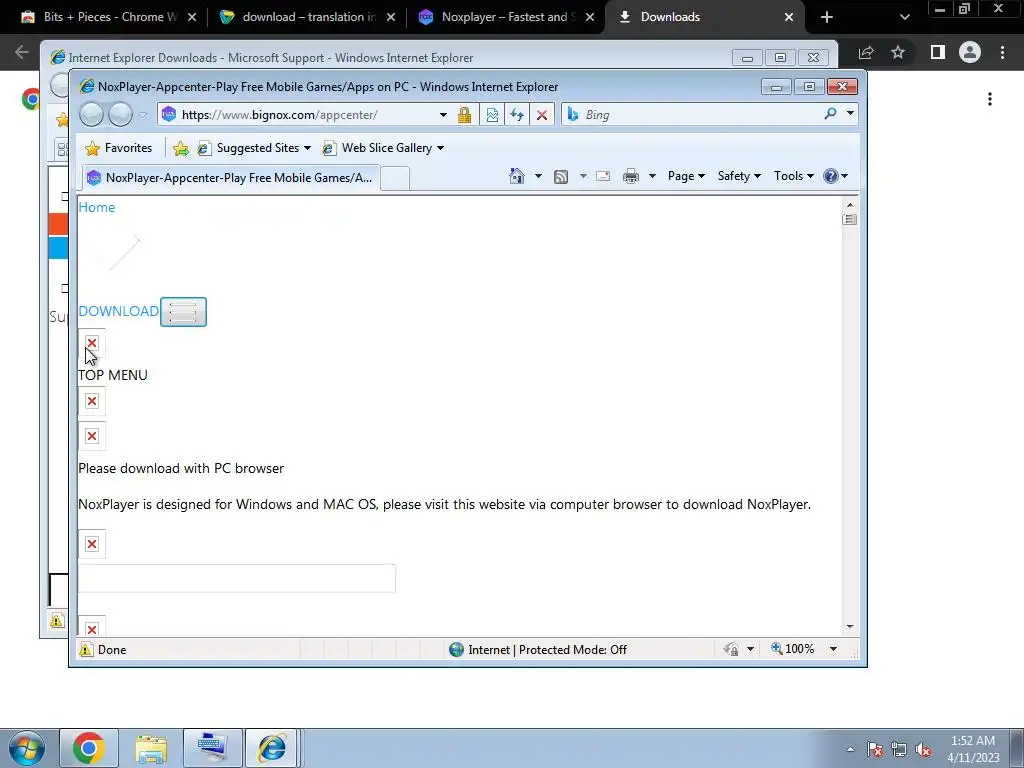Click the zoom 100% level button
Viewport: 1024px width, 768px height.
pos(793,649)
